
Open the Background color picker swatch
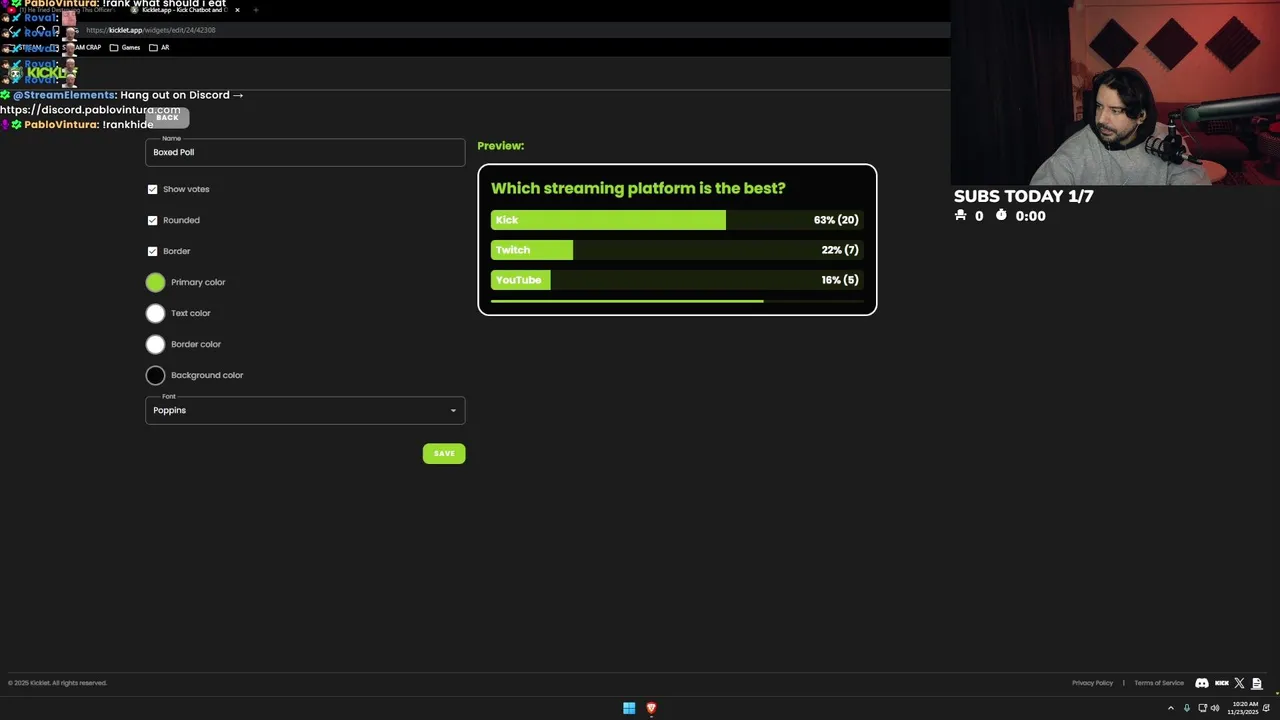pos(155,375)
